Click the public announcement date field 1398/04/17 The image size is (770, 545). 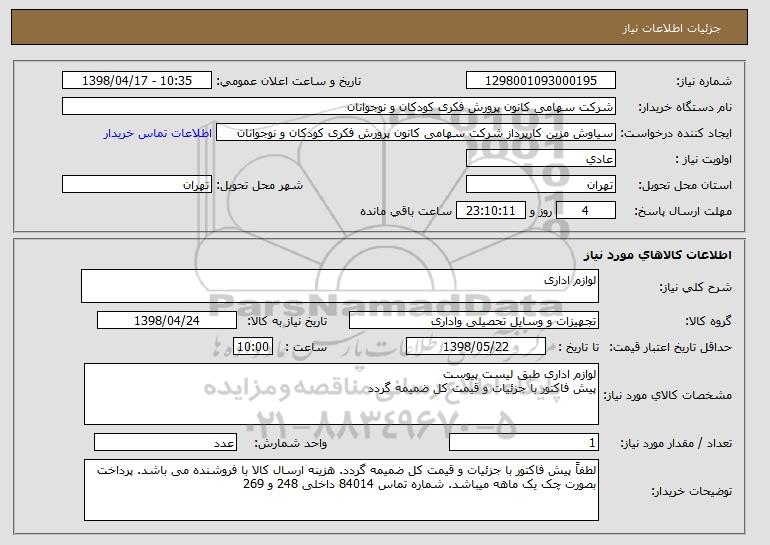(x=137, y=81)
